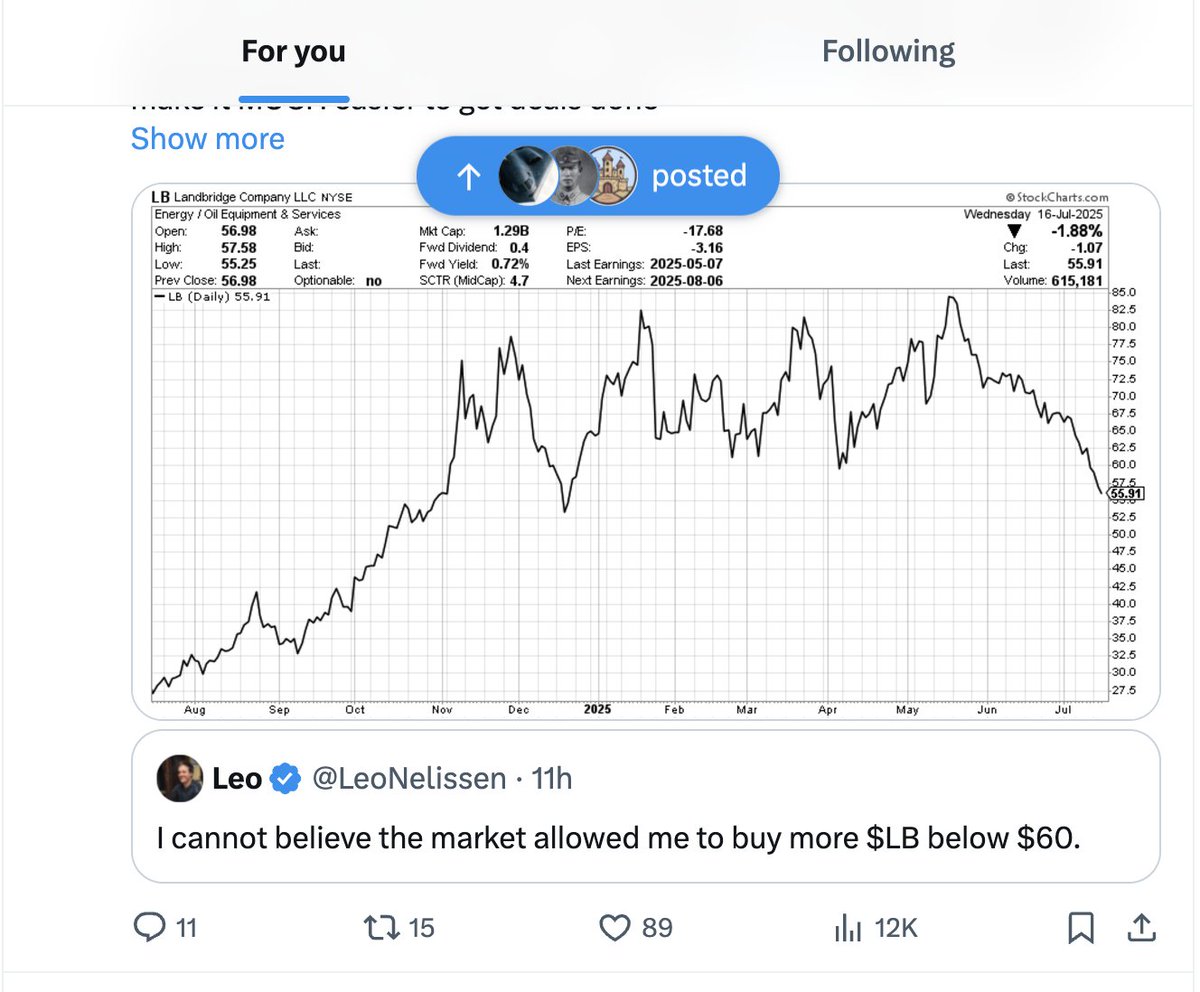Viewport: 1200px width, 992px height.
Task: Expand the tweet with Show more
Action: tap(208, 138)
